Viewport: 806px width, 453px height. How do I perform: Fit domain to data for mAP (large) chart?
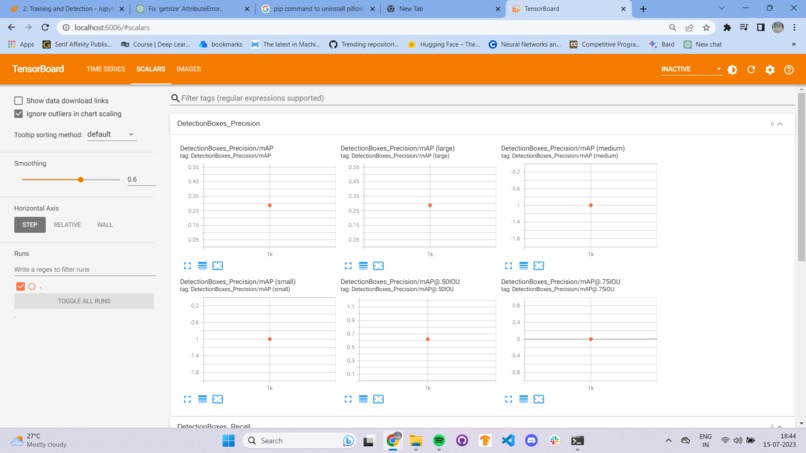coord(378,265)
